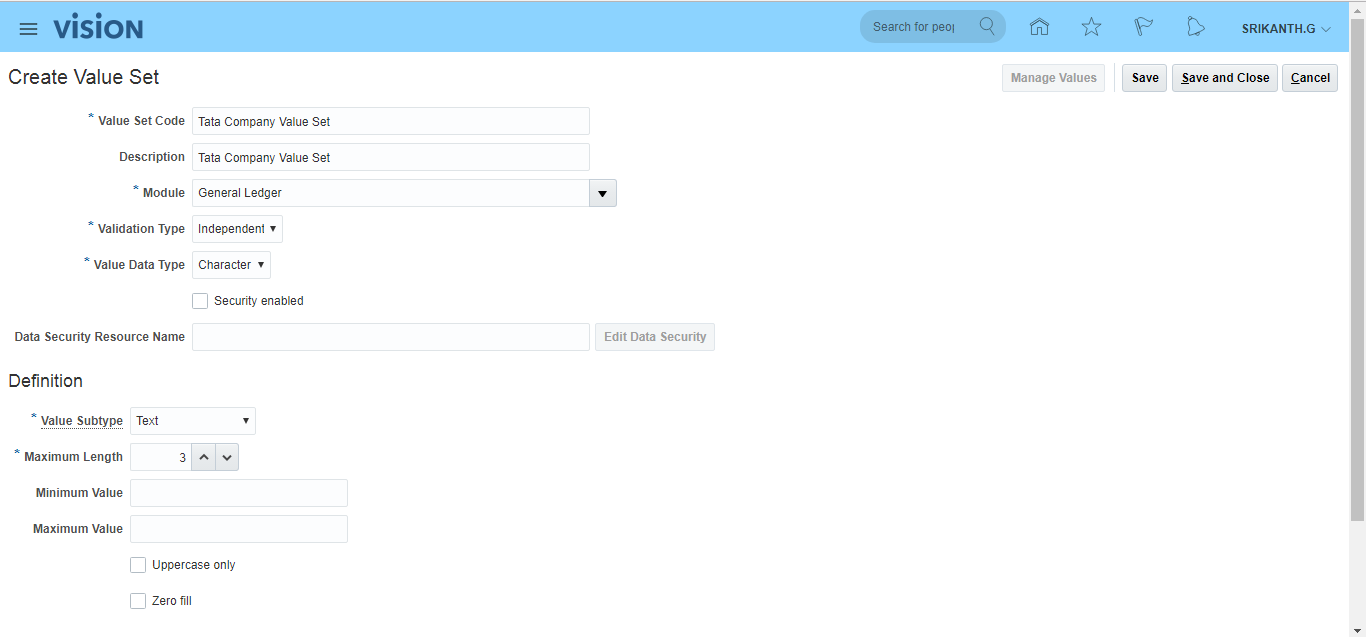Open the hamburger navigator menu
Screen dimensions: 1366x637
(x=28, y=29)
